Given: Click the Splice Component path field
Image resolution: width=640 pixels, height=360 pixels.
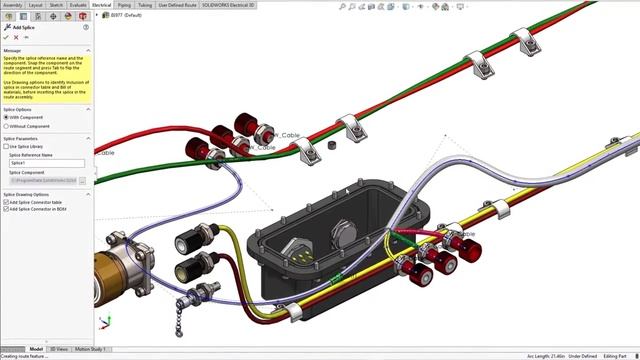Looking at the screenshot, I should pos(43,180).
